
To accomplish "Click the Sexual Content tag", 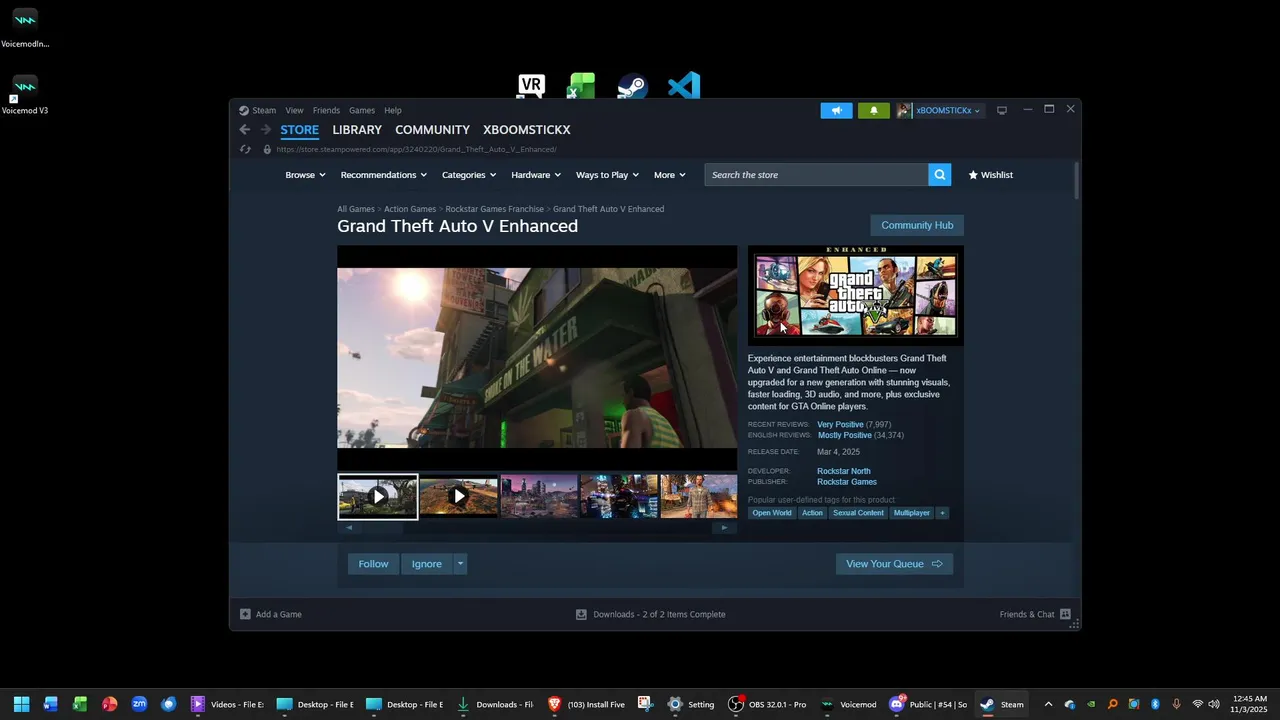I will click(858, 513).
